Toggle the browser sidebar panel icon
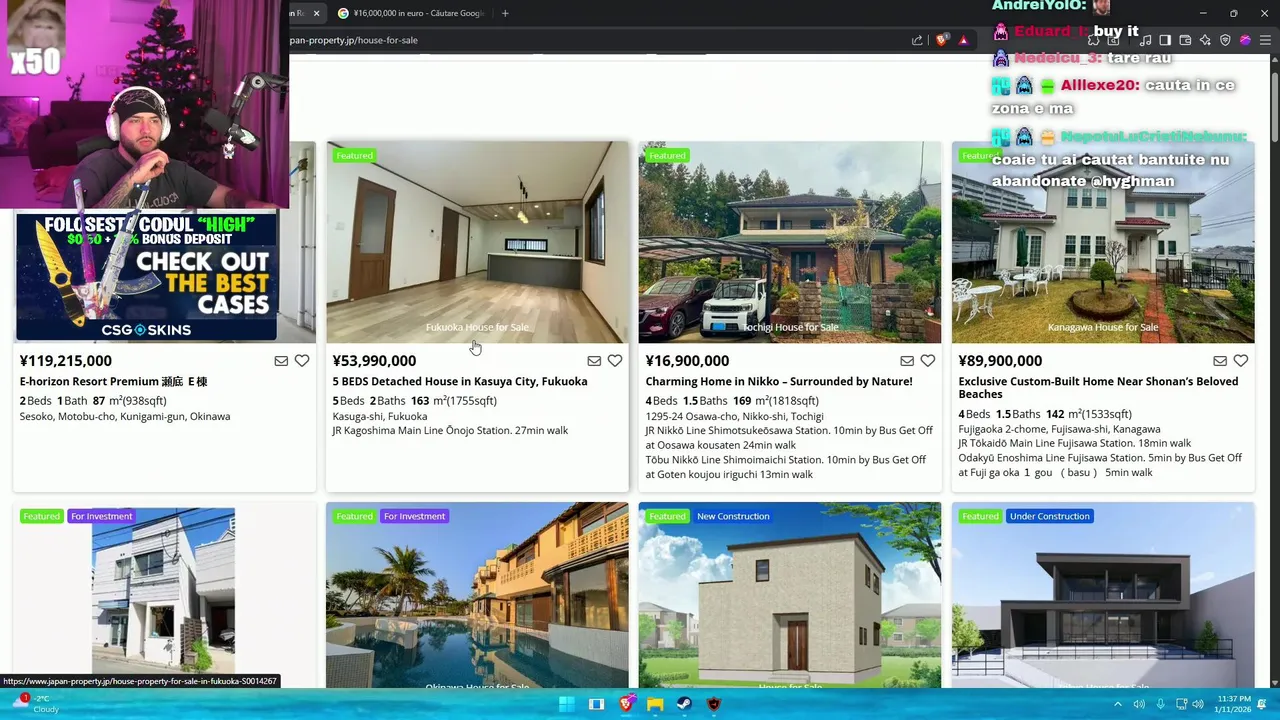1280x720 pixels. coord(1165,40)
